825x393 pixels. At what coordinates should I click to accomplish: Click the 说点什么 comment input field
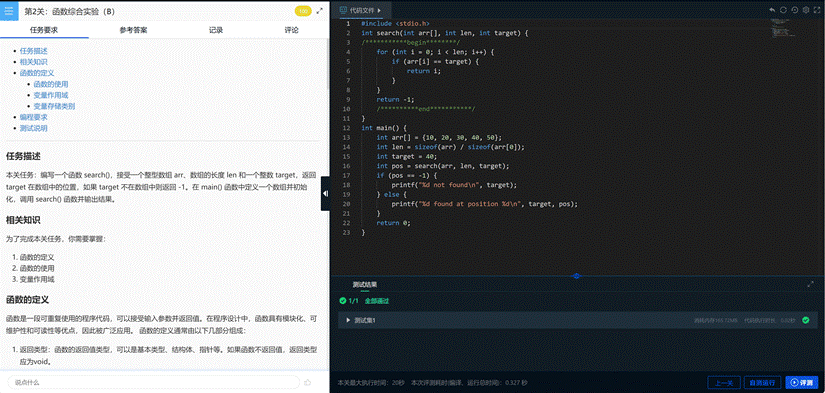tap(154, 382)
